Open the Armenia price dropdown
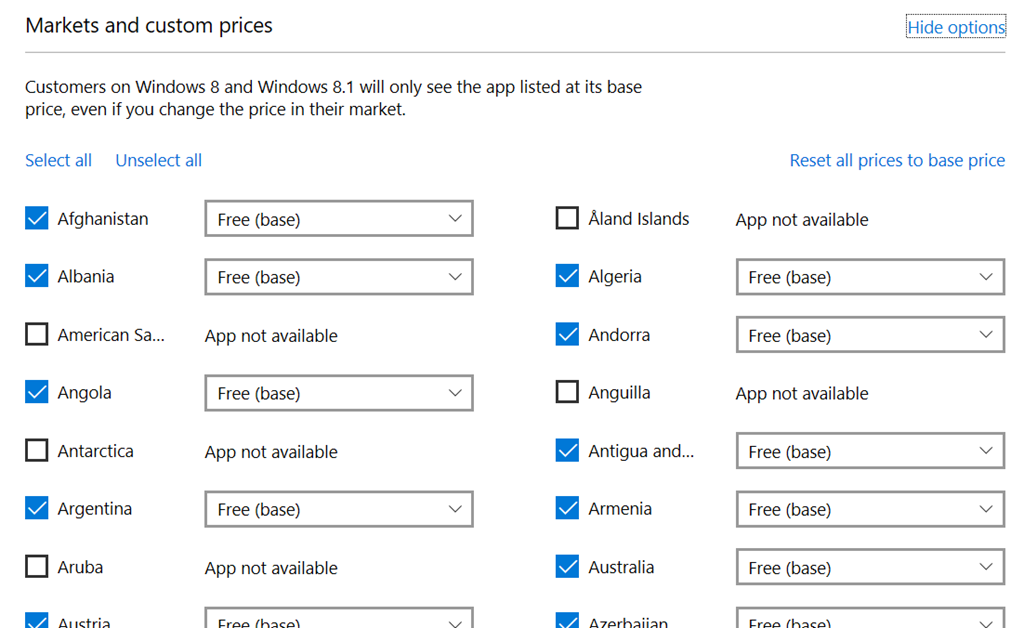 [x=869, y=509]
